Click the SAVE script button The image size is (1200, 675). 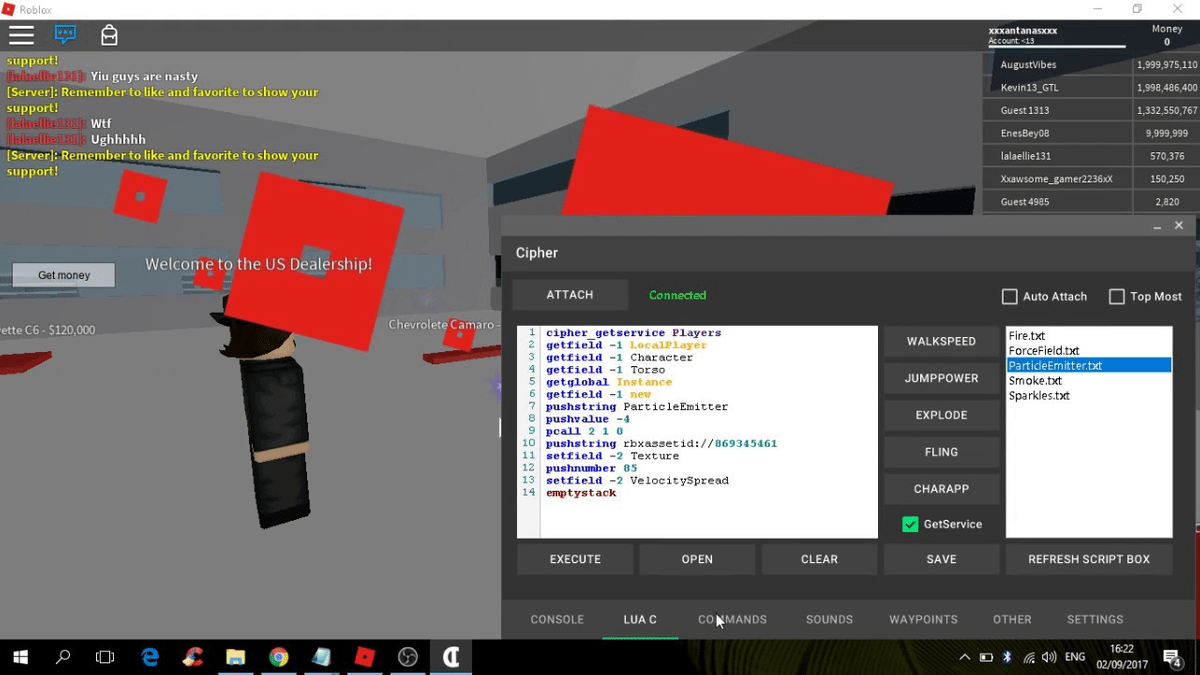(941, 559)
